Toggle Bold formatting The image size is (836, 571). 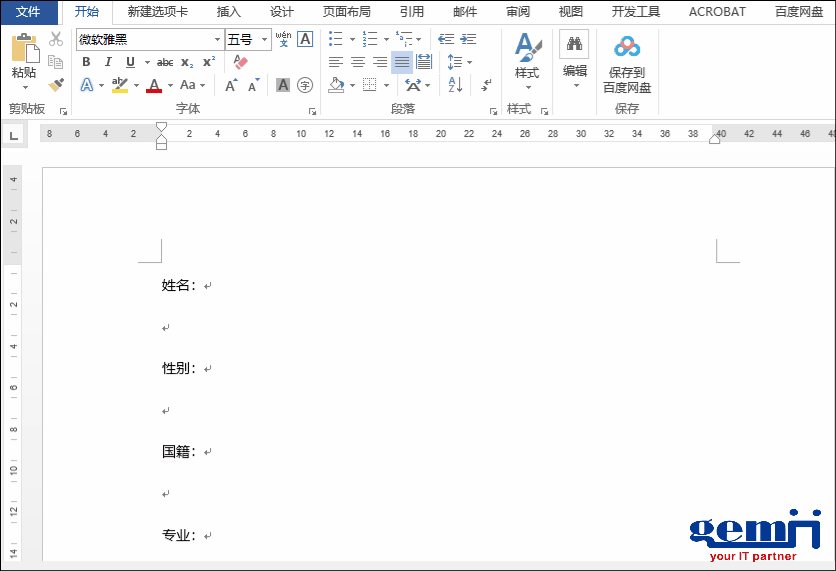87,62
